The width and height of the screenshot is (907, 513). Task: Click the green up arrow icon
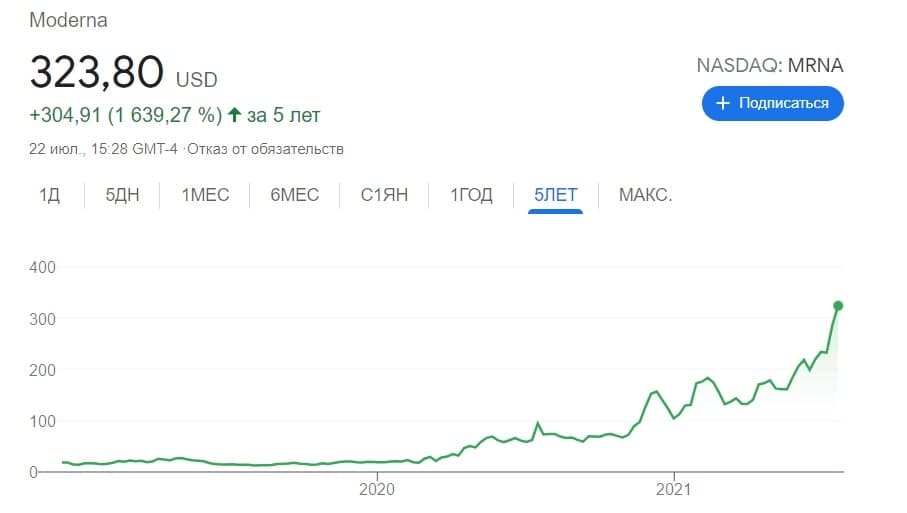(x=235, y=115)
